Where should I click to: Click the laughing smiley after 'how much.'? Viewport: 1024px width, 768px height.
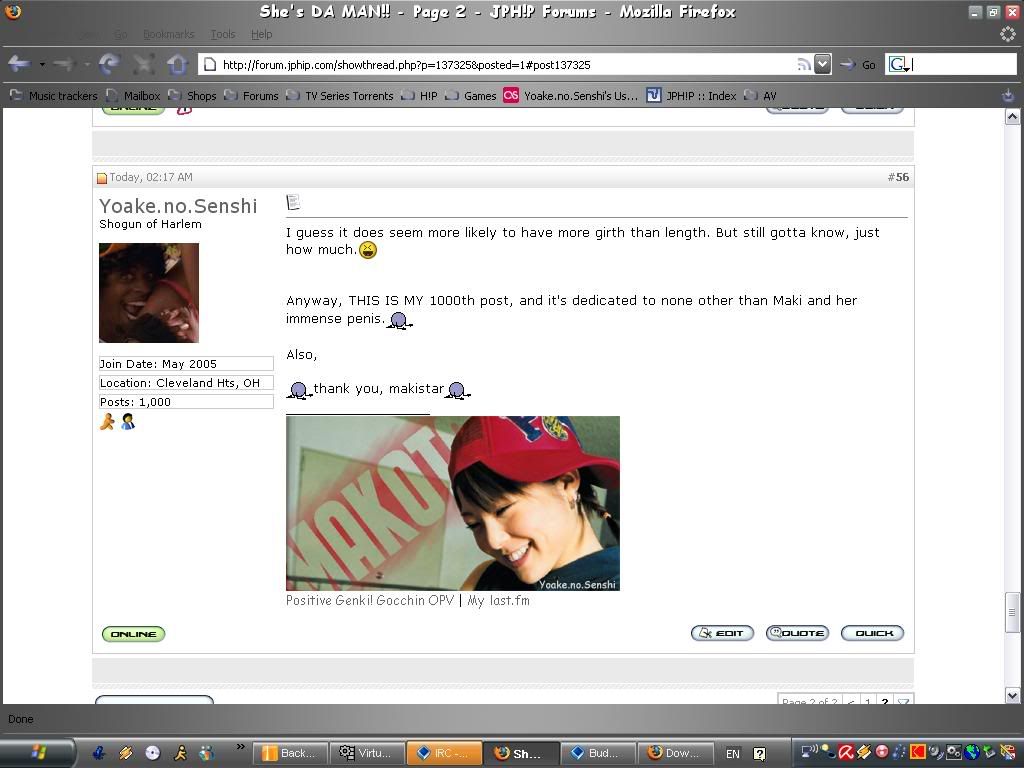tap(368, 250)
